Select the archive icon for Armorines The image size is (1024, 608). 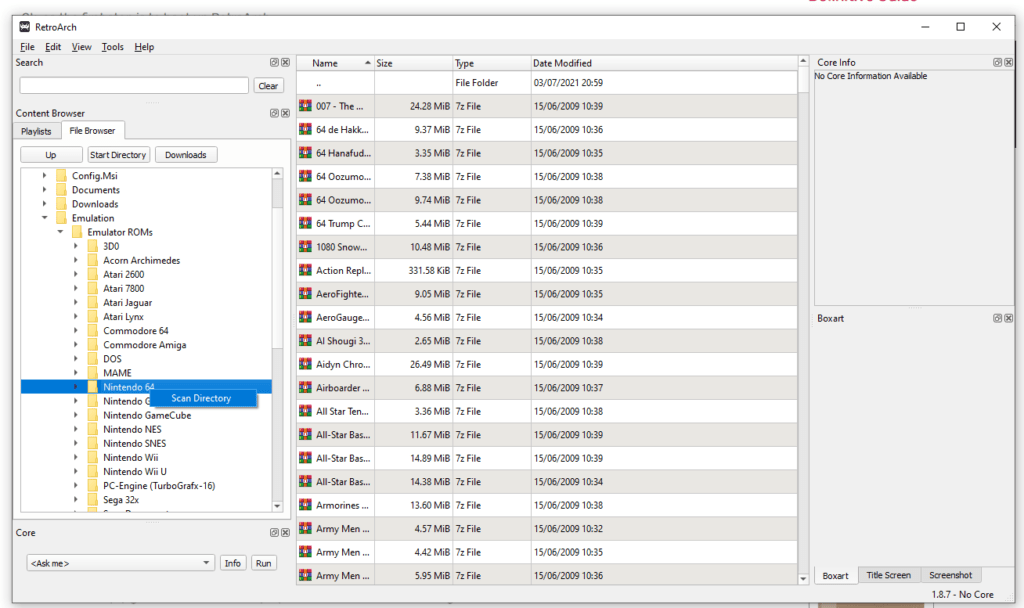point(305,505)
